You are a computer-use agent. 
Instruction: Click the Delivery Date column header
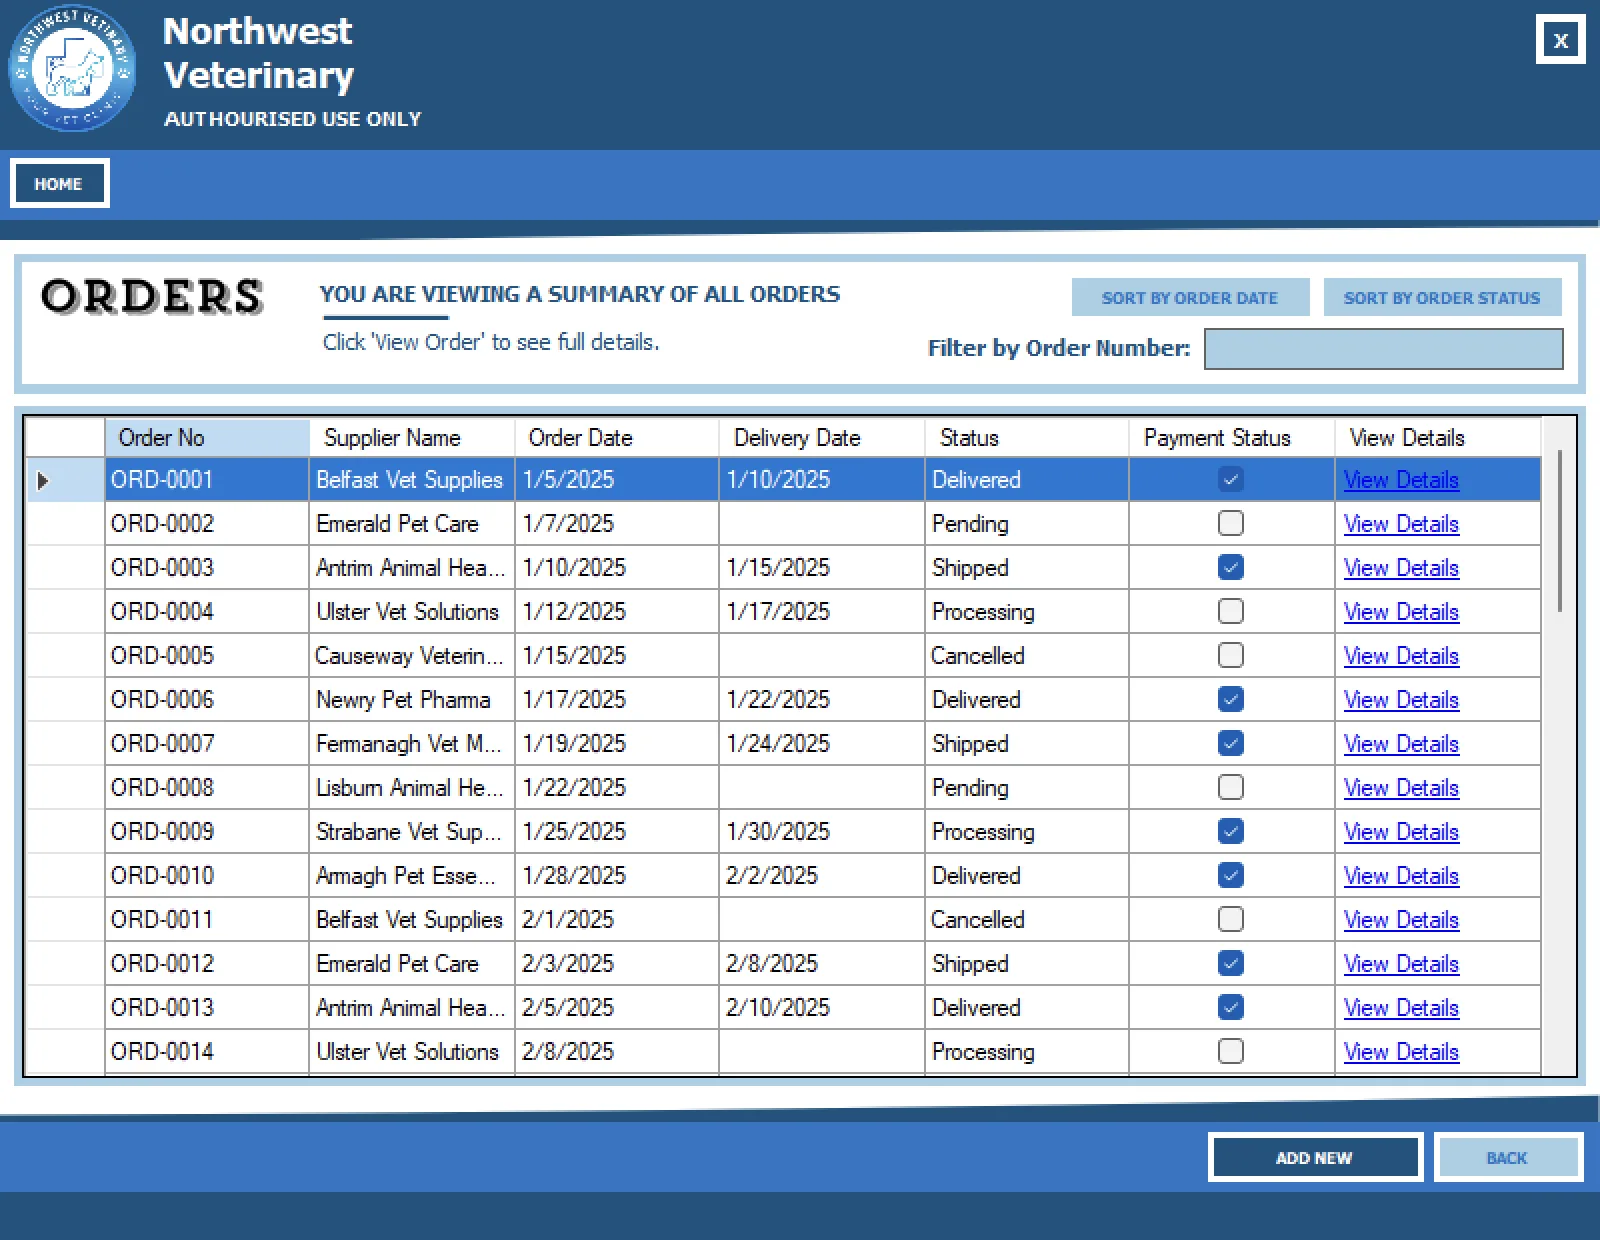(822, 438)
